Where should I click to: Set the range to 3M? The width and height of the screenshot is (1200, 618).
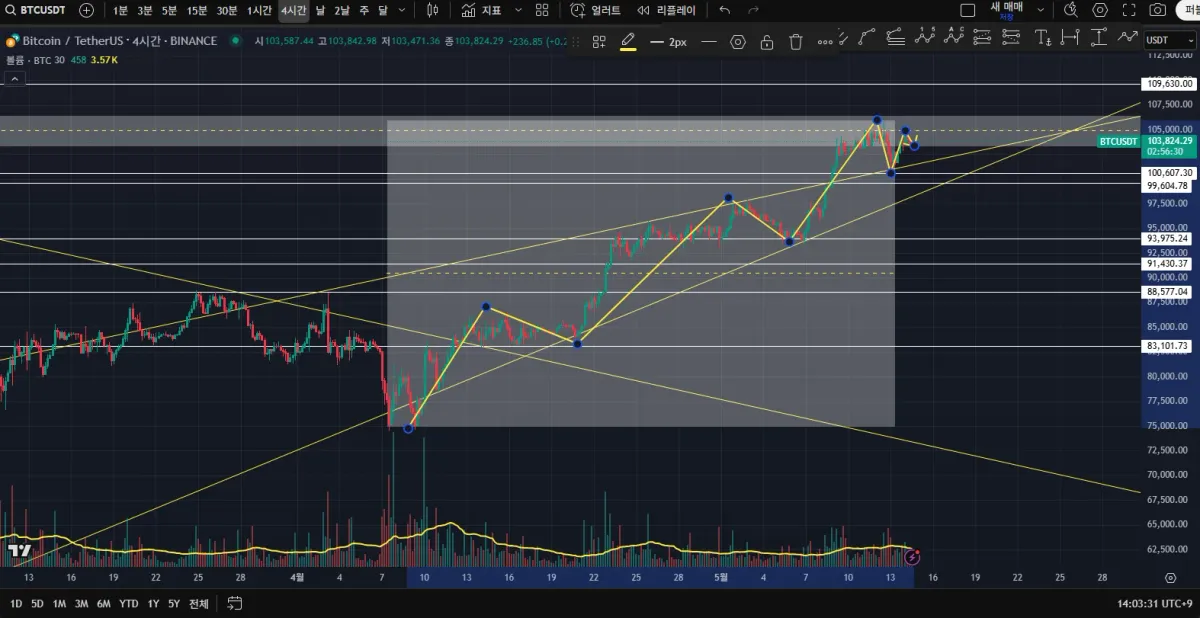(81, 603)
